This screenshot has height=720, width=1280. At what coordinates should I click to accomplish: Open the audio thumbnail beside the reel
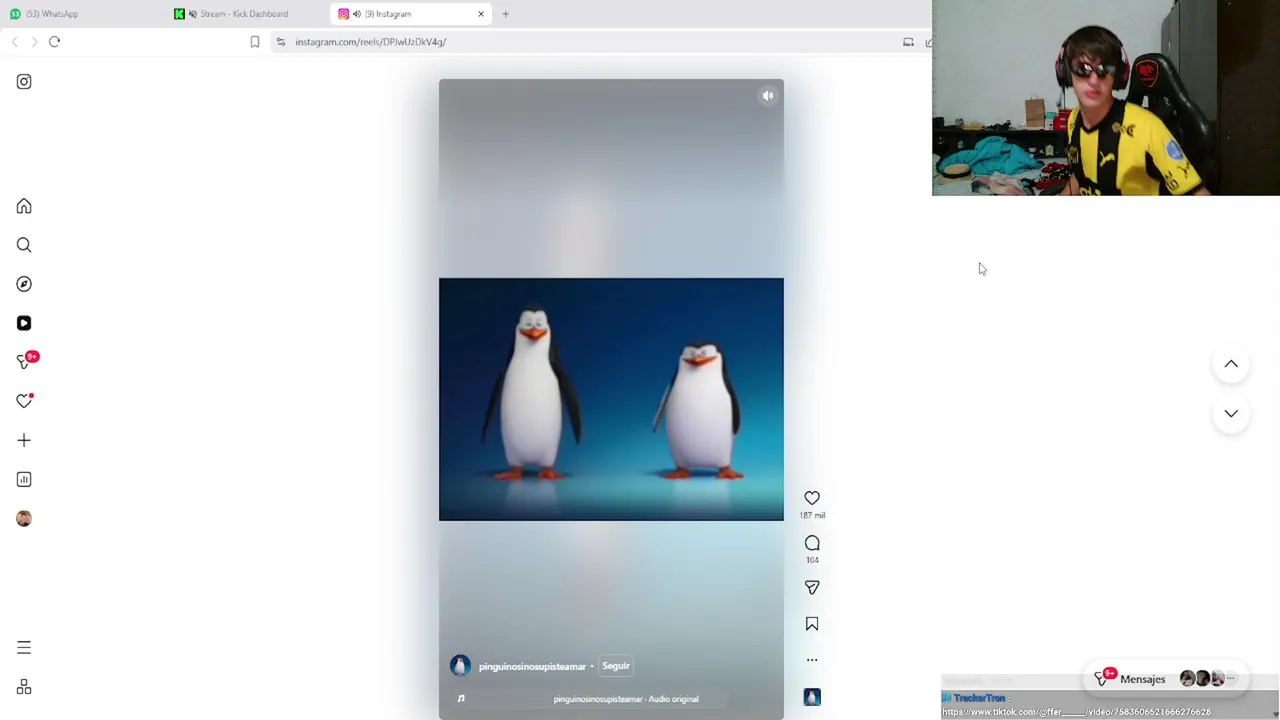(x=812, y=697)
